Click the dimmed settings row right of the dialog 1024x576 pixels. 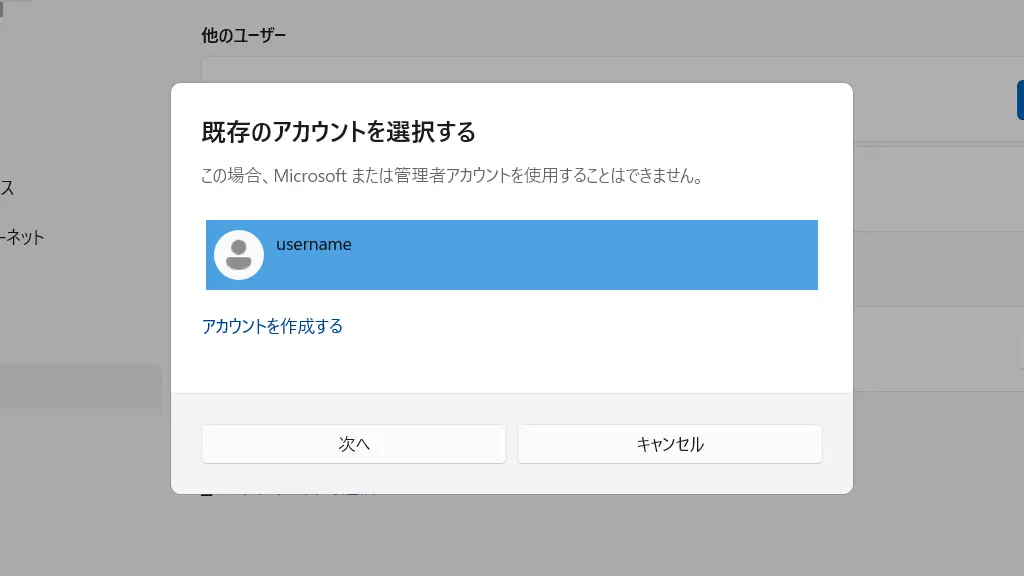coord(936,270)
